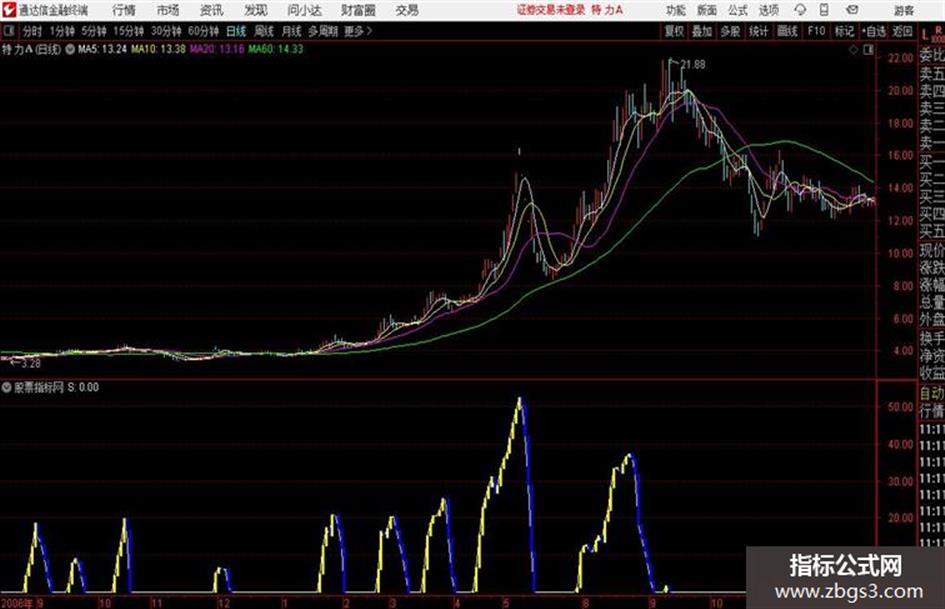Switch to 5分钟 period tab
This screenshot has width=945, height=609.
coord(94,31)
